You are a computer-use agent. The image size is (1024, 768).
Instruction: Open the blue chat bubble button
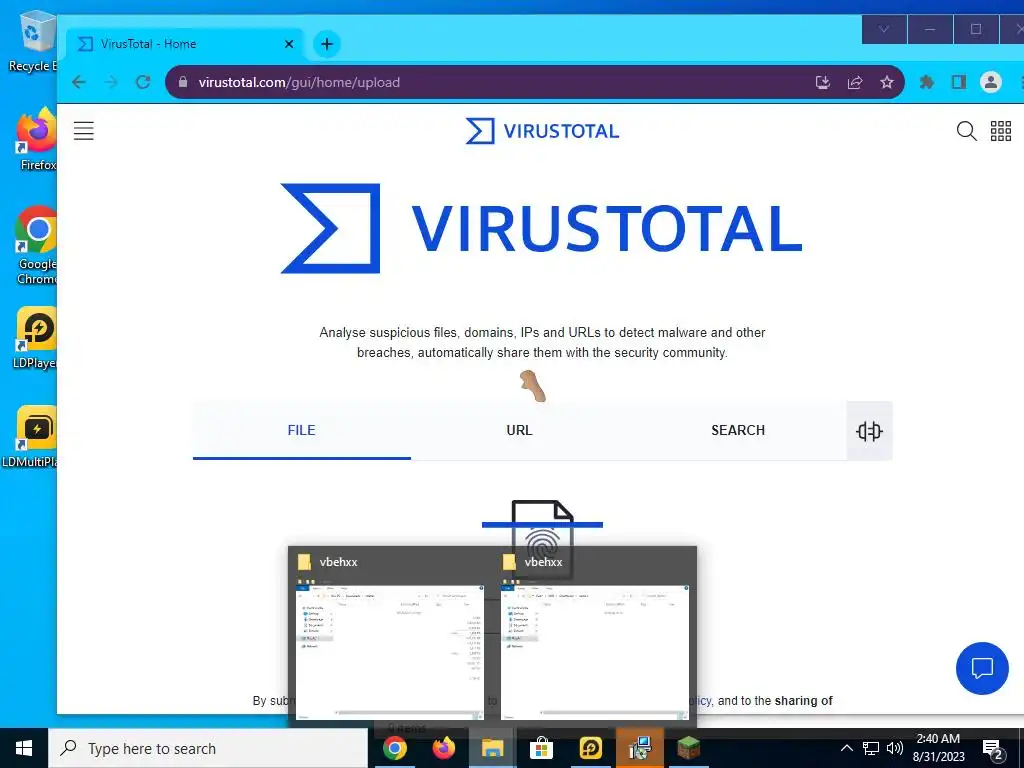[x=982, y=668]
